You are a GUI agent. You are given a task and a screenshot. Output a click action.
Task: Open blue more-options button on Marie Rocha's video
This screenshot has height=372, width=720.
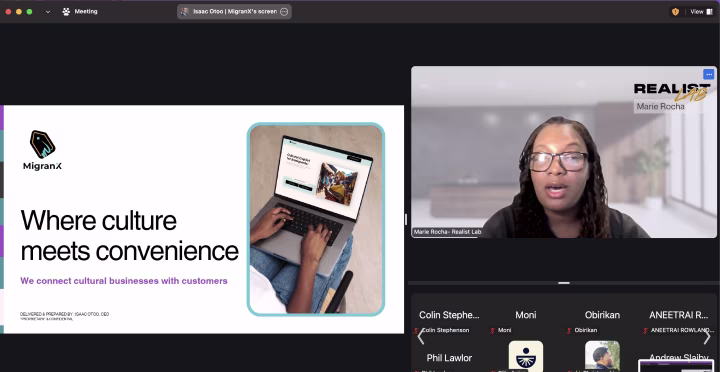tap(709, 74)
